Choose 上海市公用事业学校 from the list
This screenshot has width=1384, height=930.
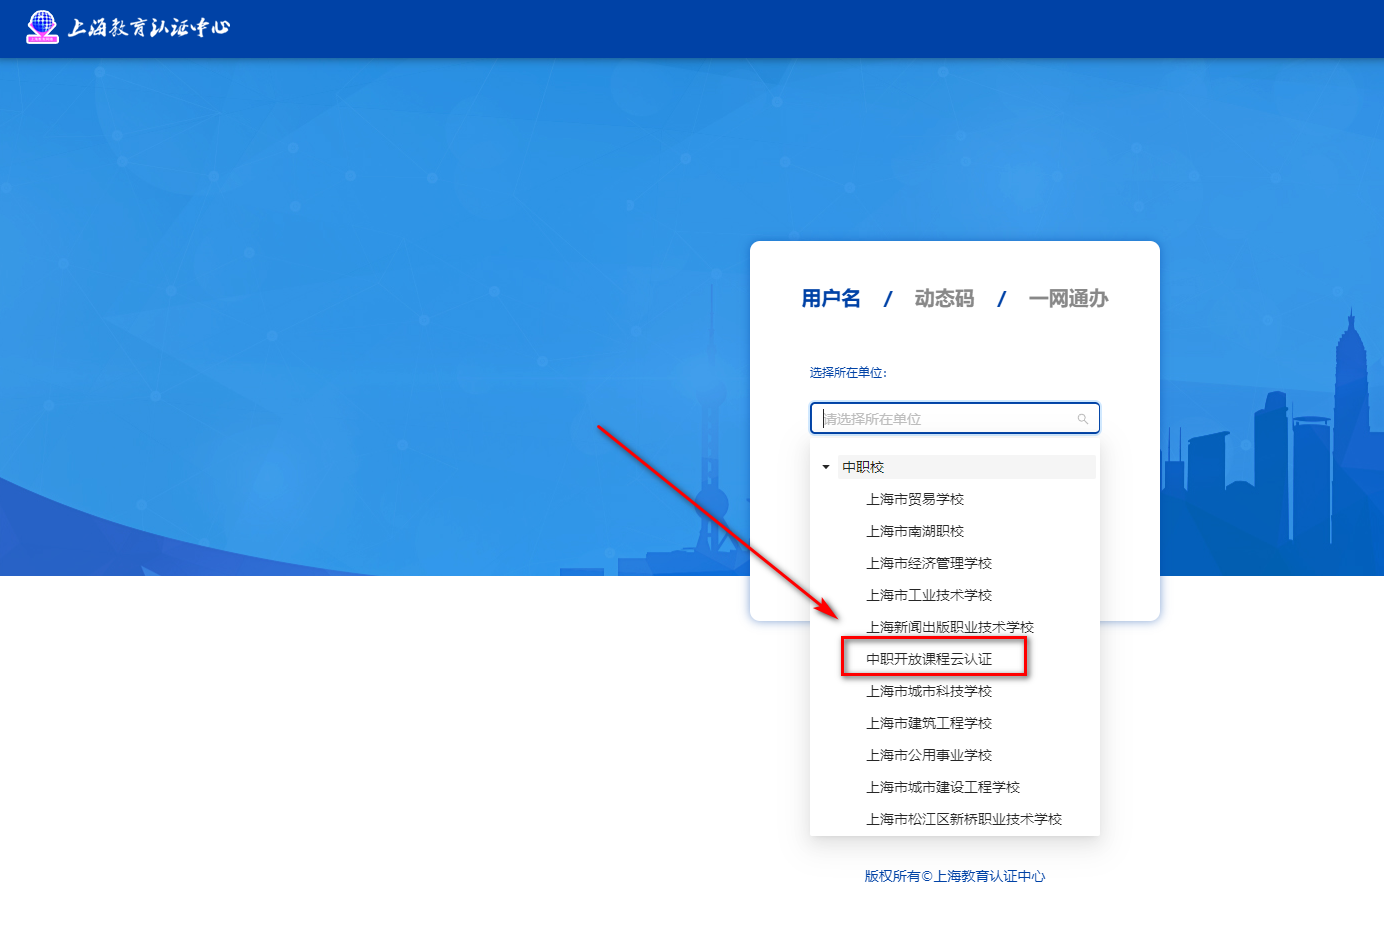click(x=929, y=755)
